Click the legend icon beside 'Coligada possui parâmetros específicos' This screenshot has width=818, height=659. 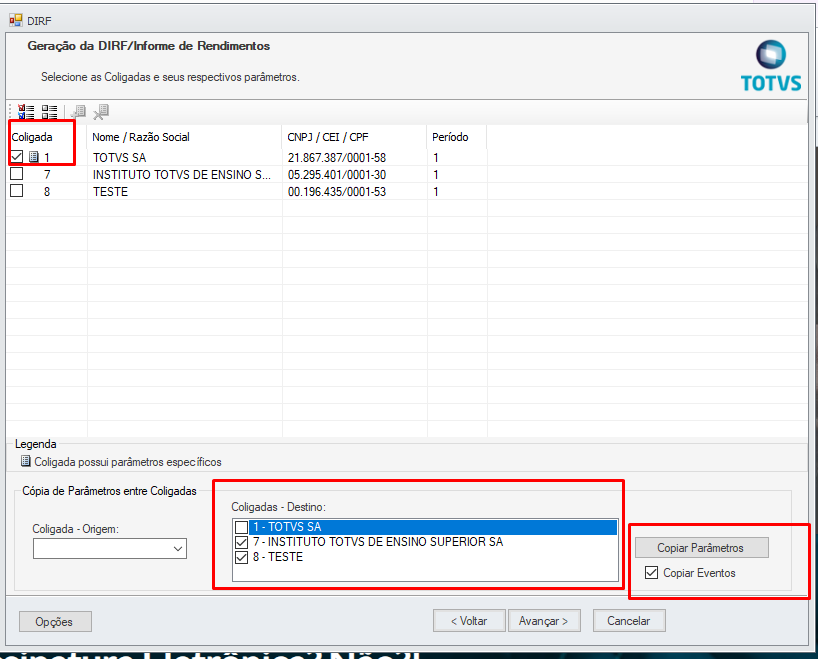pyautogui.click(x=25, y=461)
